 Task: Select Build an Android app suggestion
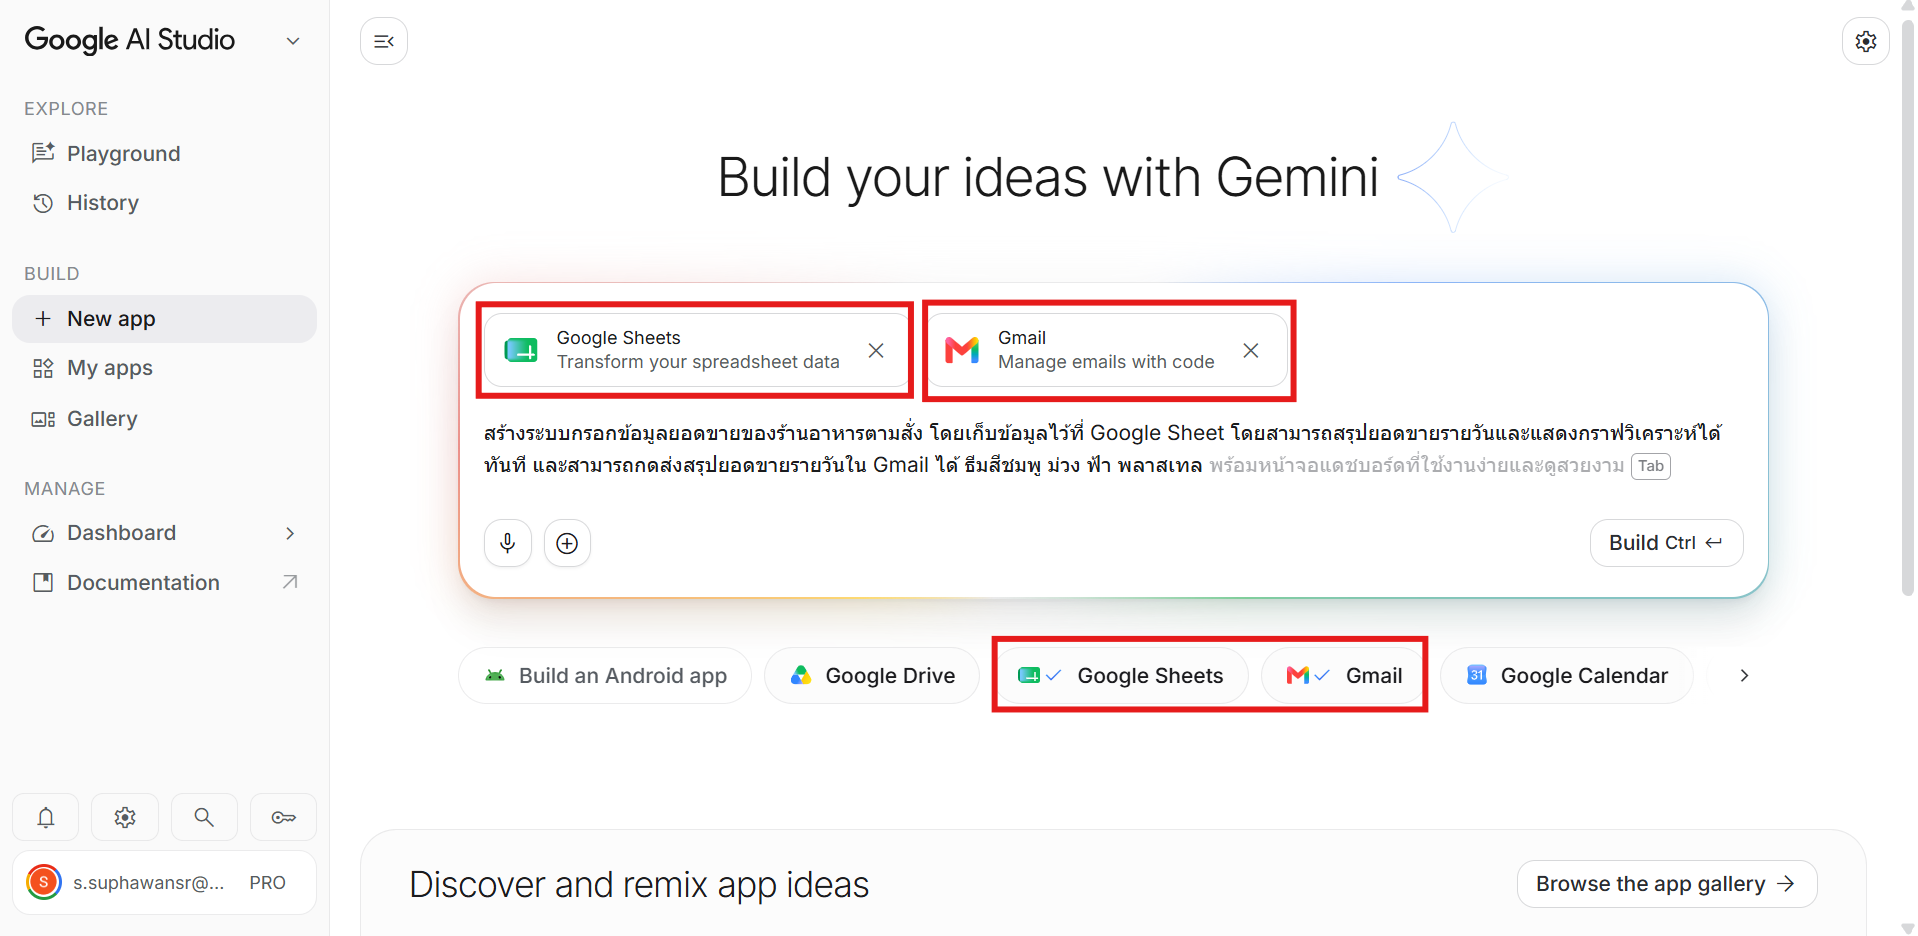[605, 676]
